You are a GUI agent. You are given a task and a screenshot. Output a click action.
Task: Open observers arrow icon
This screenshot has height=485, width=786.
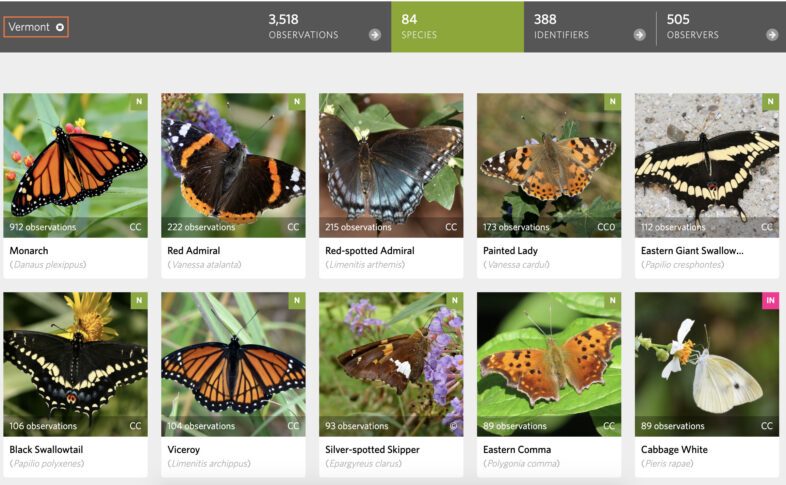(772, 35)
